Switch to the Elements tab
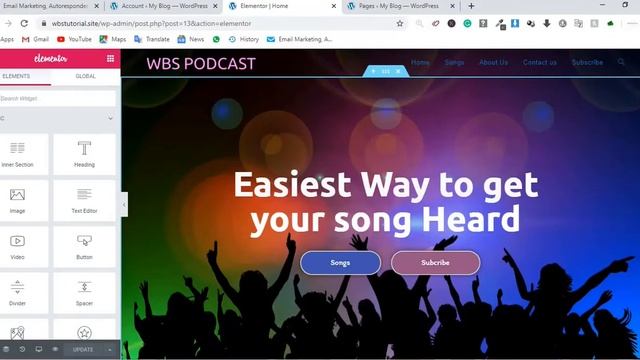Image resolution: width=640 pixels, height=360 pixels. click(x=16, y=76)
